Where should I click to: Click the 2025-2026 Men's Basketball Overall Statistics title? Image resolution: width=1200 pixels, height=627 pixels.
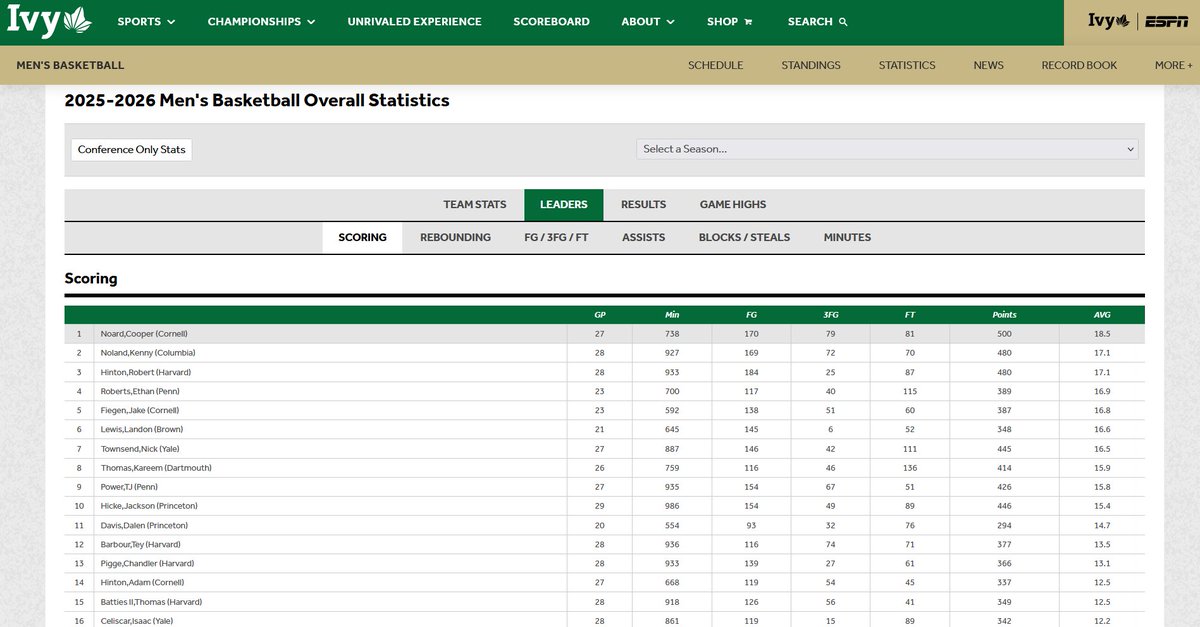[x=257, y=100]
